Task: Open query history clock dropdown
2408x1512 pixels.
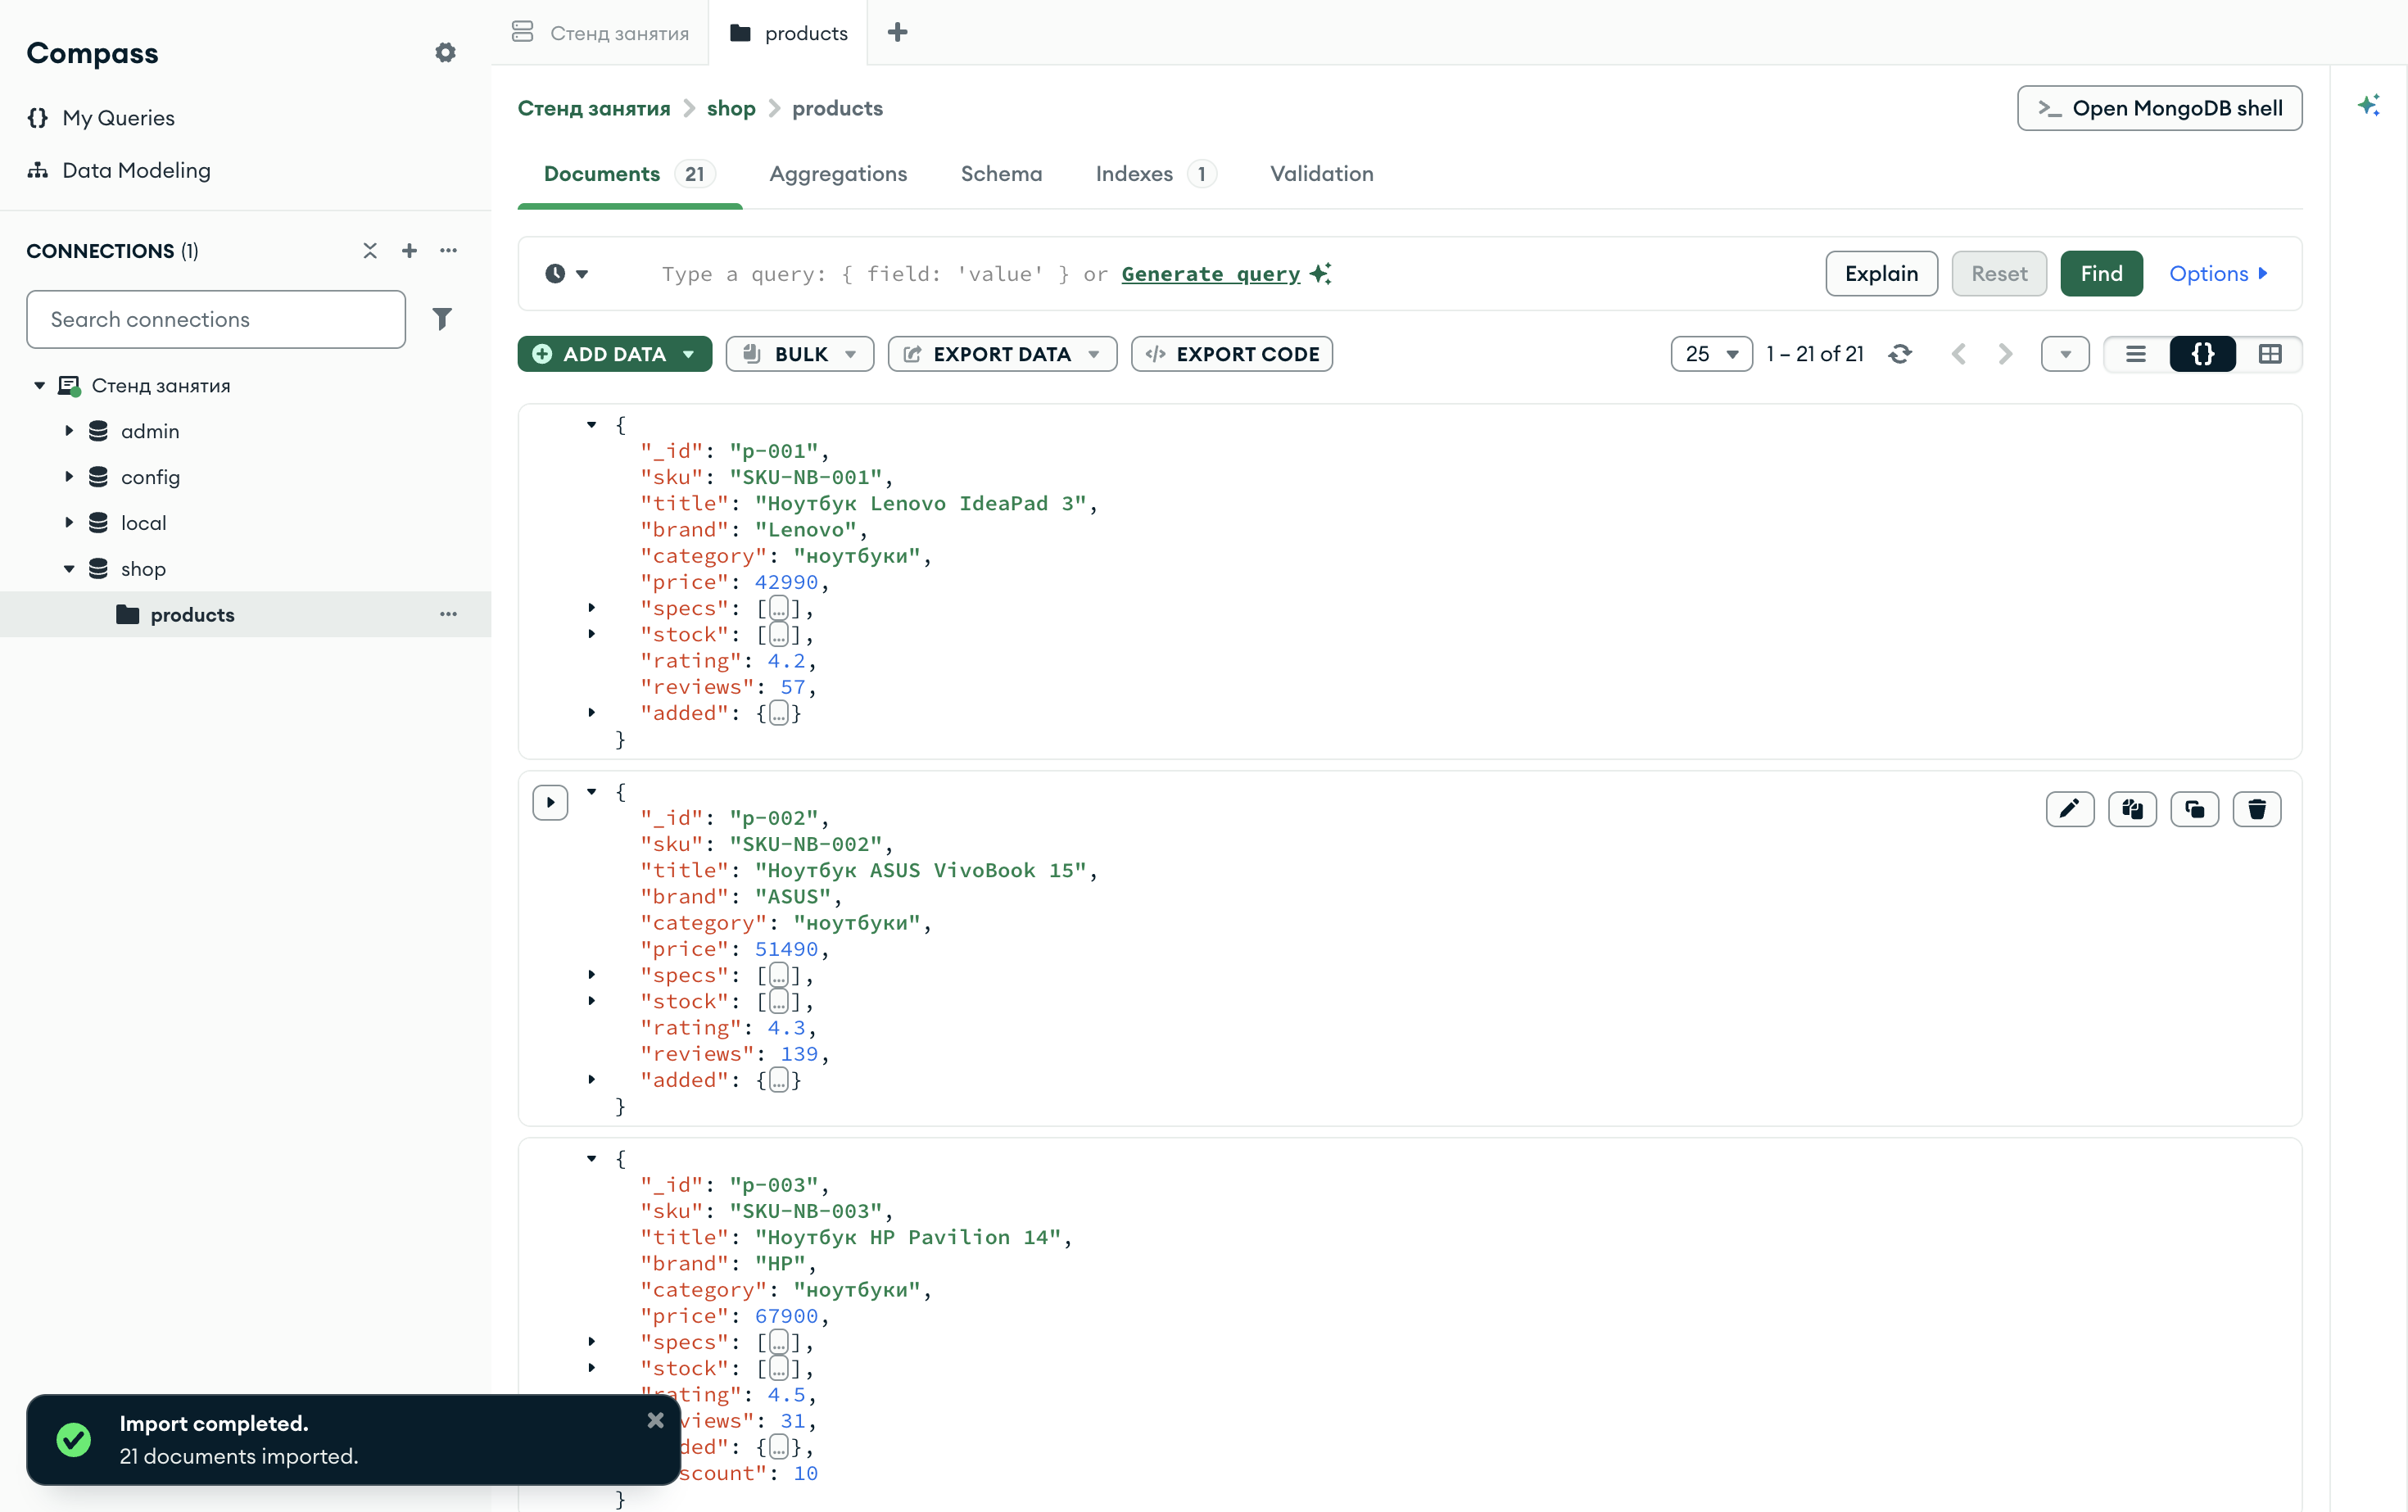Action: point(566,273)
